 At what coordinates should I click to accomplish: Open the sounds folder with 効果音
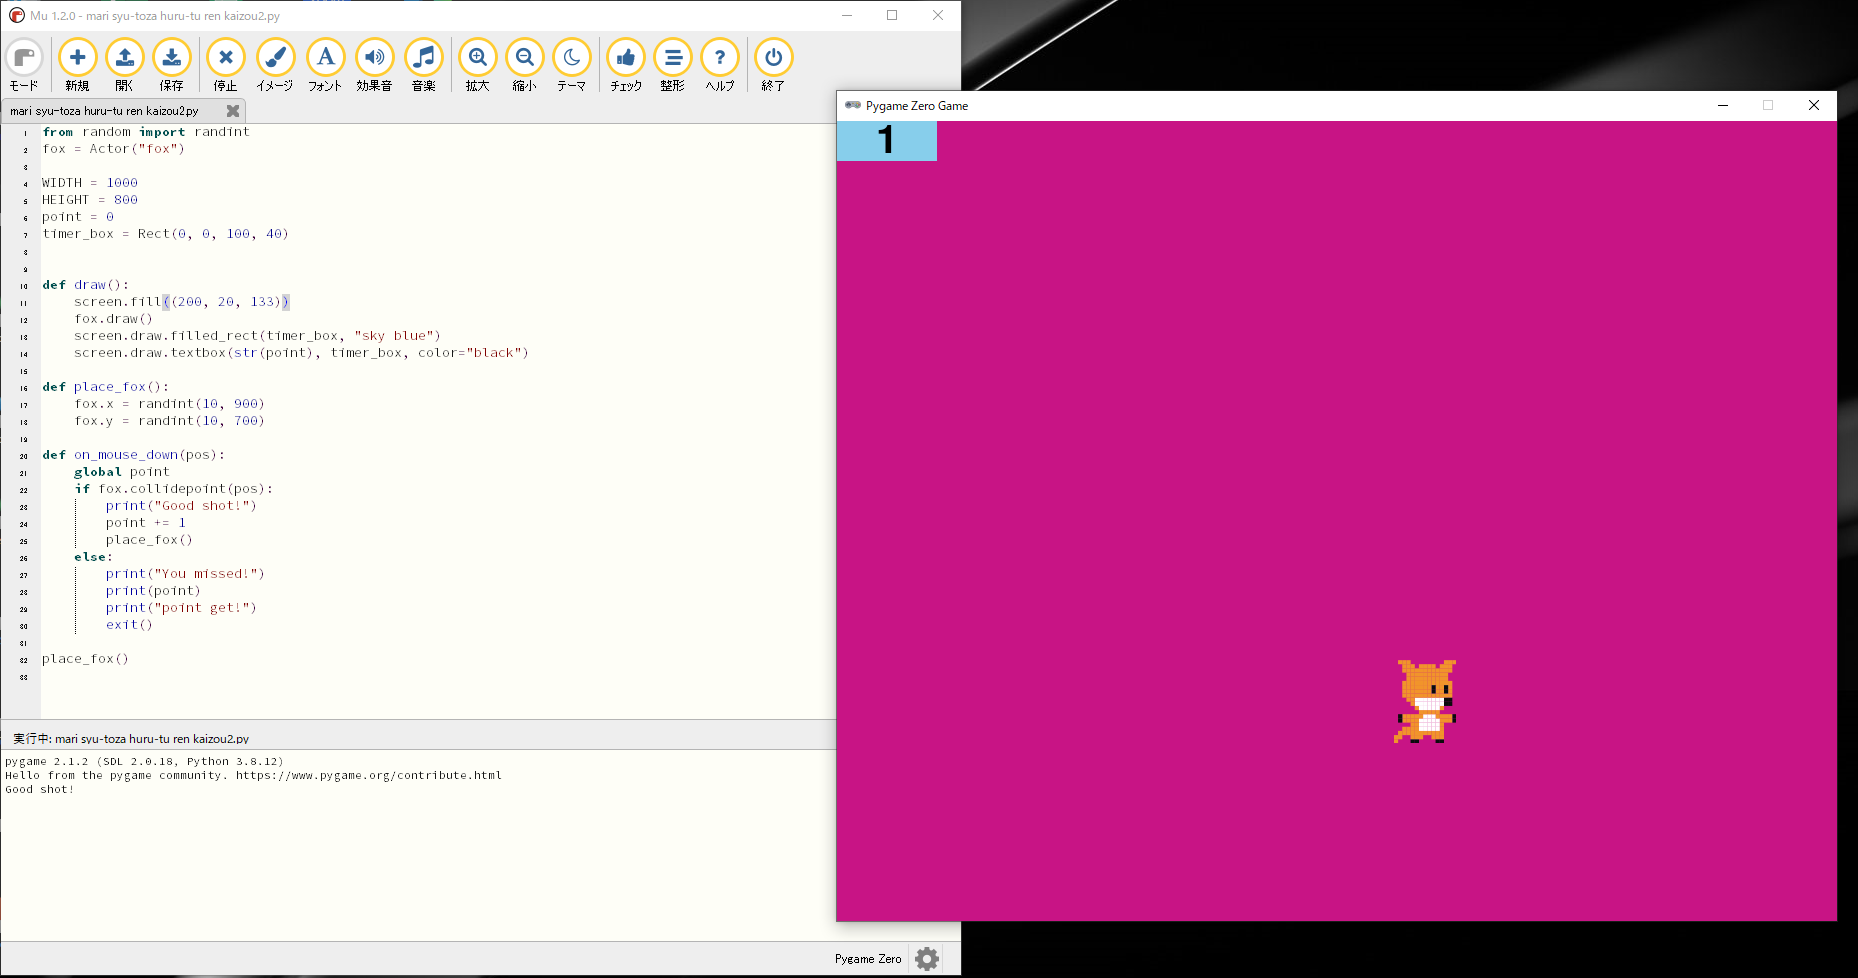pos(374,65)
